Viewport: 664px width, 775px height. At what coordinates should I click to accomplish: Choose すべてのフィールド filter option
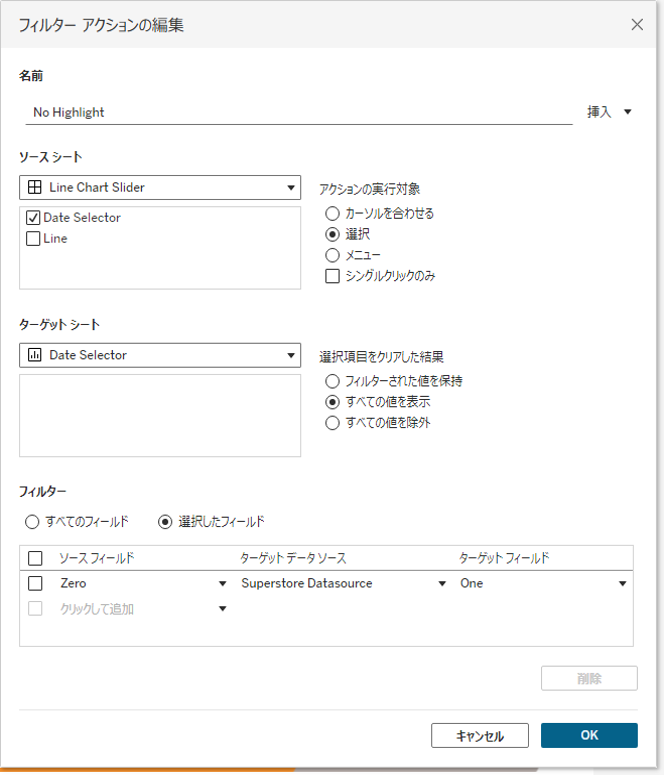pos(32,521)
